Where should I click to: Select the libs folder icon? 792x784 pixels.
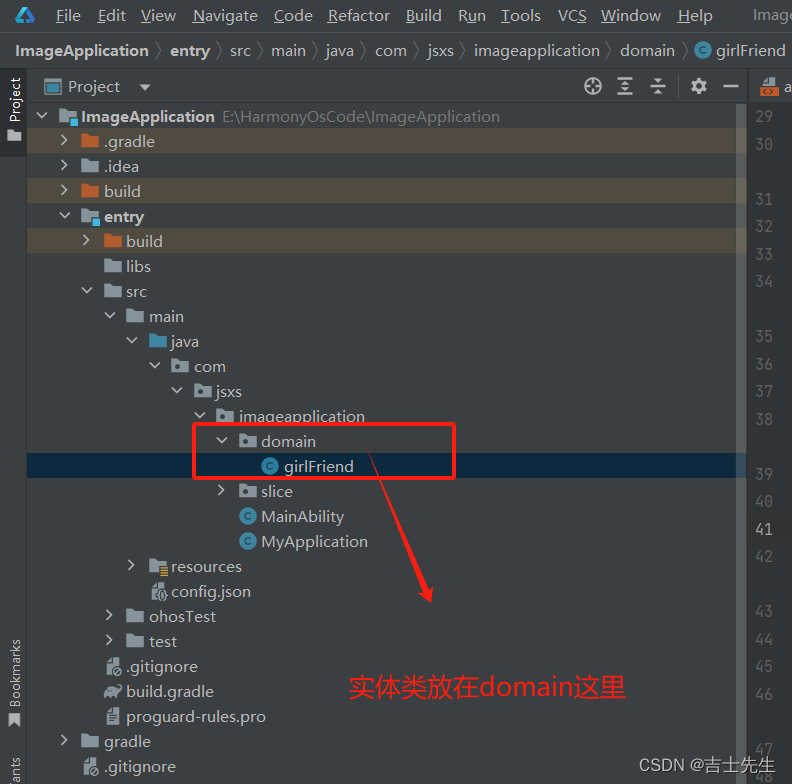[x=113, y=266]
